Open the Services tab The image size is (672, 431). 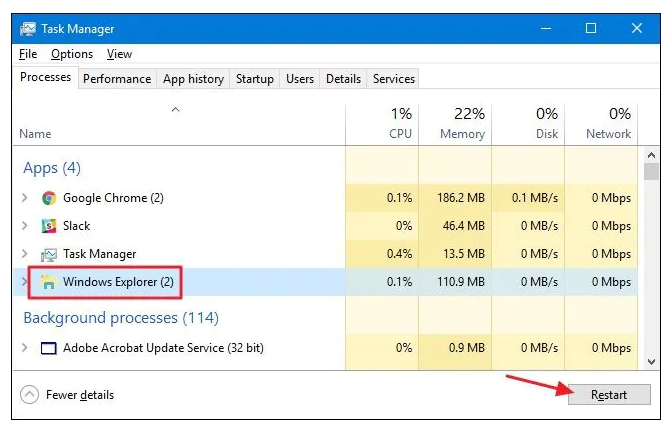click(x=393, y=78)
